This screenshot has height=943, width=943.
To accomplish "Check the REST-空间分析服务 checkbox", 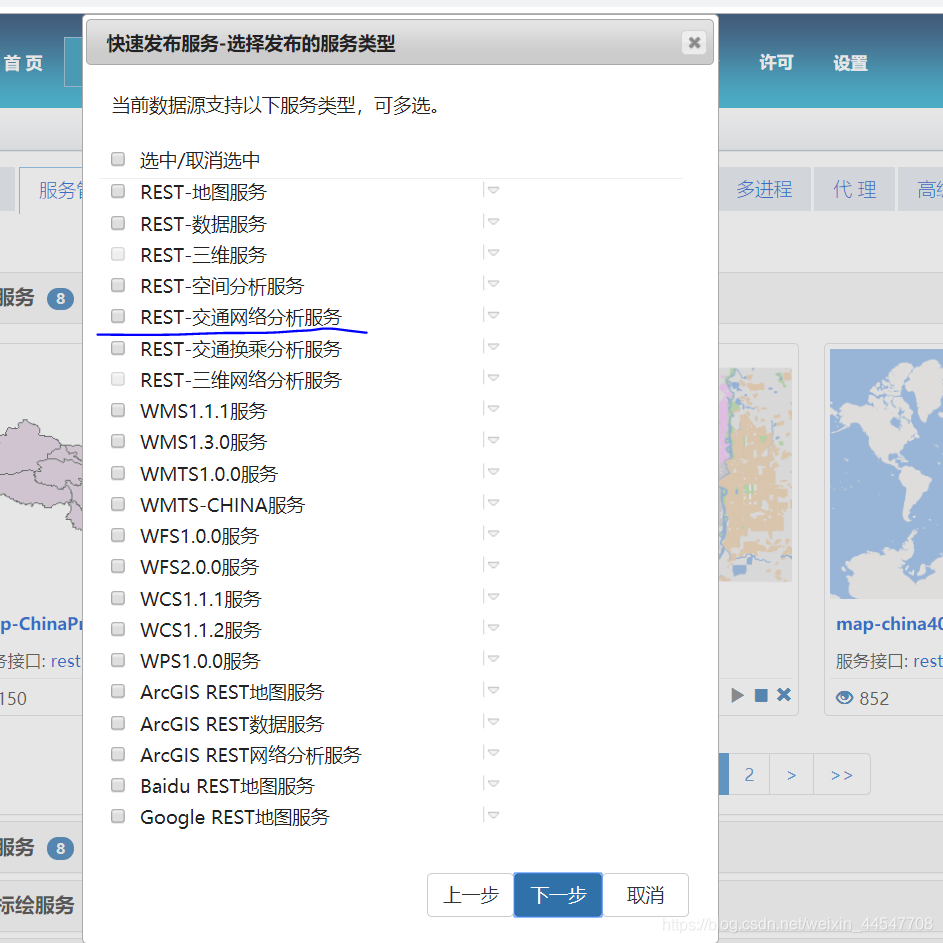I will pyautogui.click(x=118, y=285).
